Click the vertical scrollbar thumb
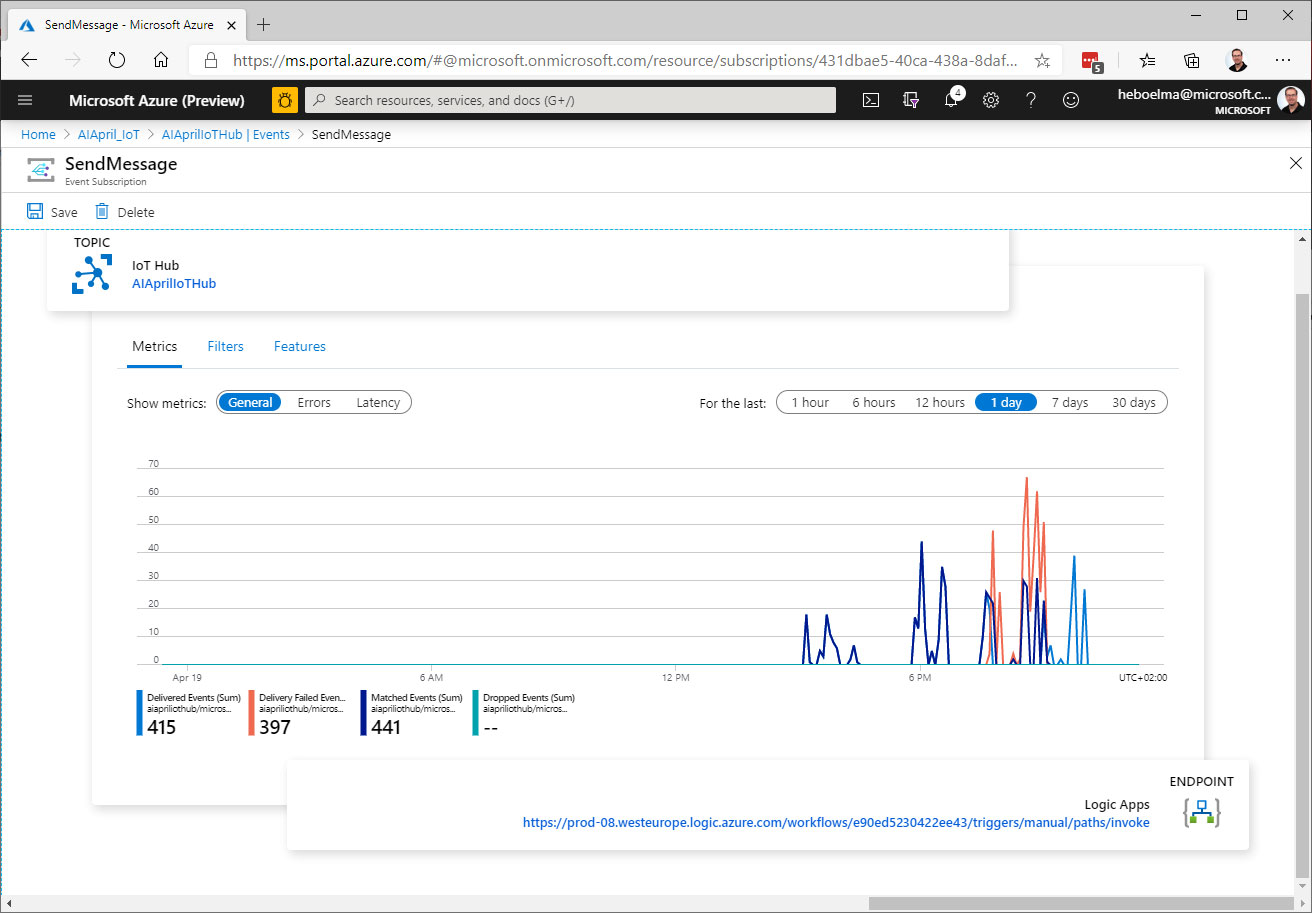This screenshot has height=913, width=1312. [1303, 586]
